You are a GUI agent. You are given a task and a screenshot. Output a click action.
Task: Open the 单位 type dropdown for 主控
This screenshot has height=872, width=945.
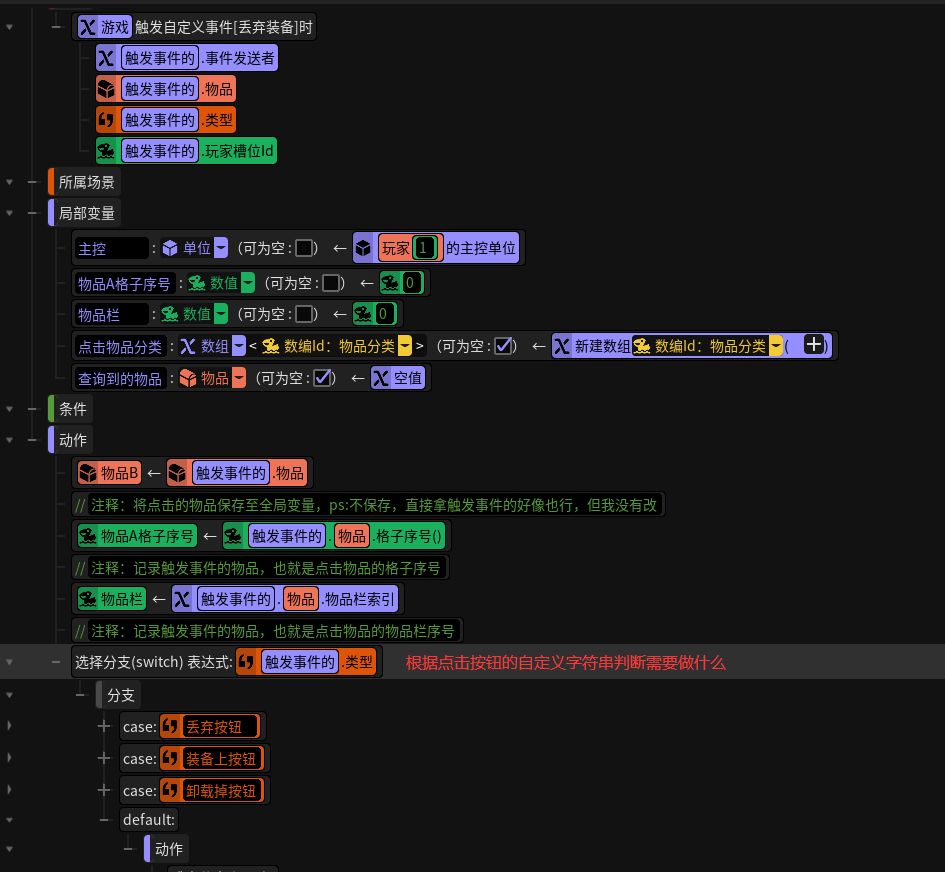pyautogui.click(x=221, y=248)
